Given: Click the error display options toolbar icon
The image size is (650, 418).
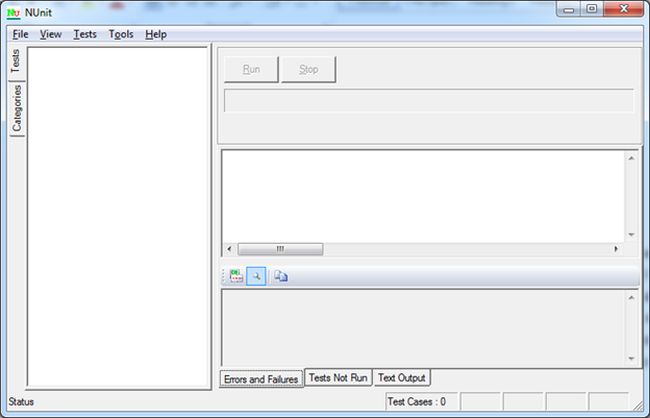Looking at the screenshot, I should coord(236,276).
